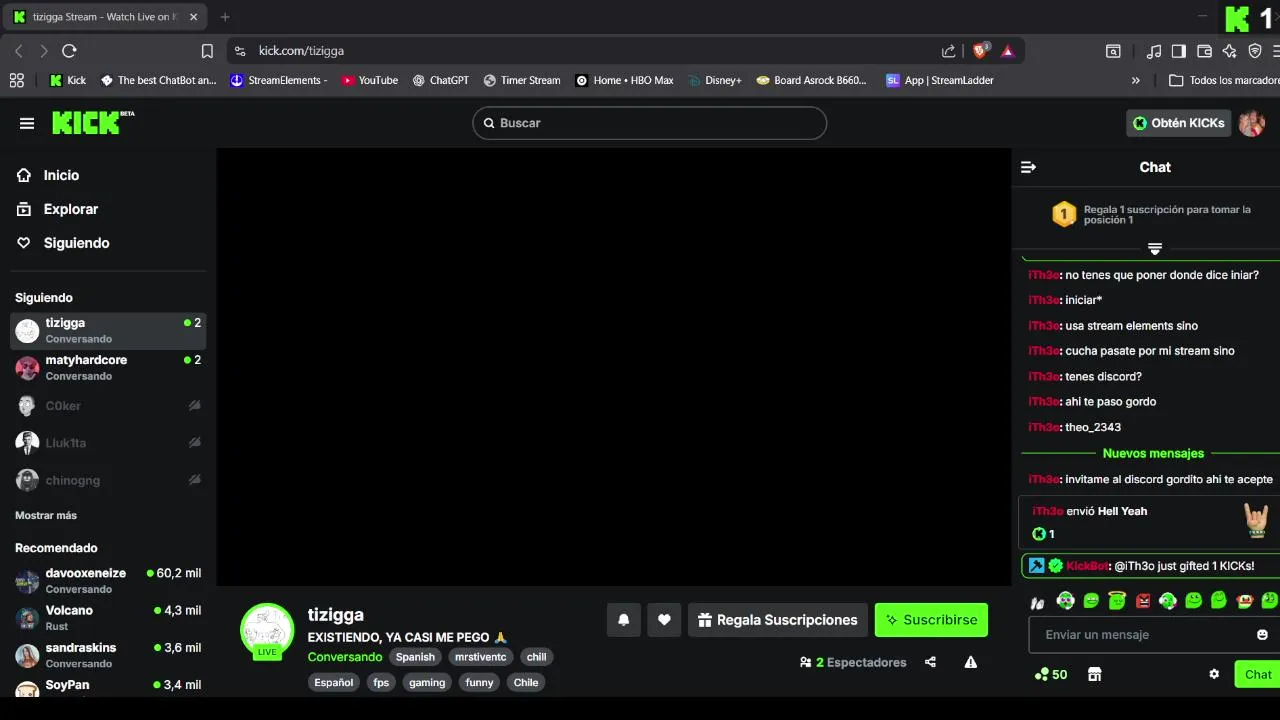Pick the angry red emote
The width and height of the screenshot is (1280, 720).
pos(1143,601)
